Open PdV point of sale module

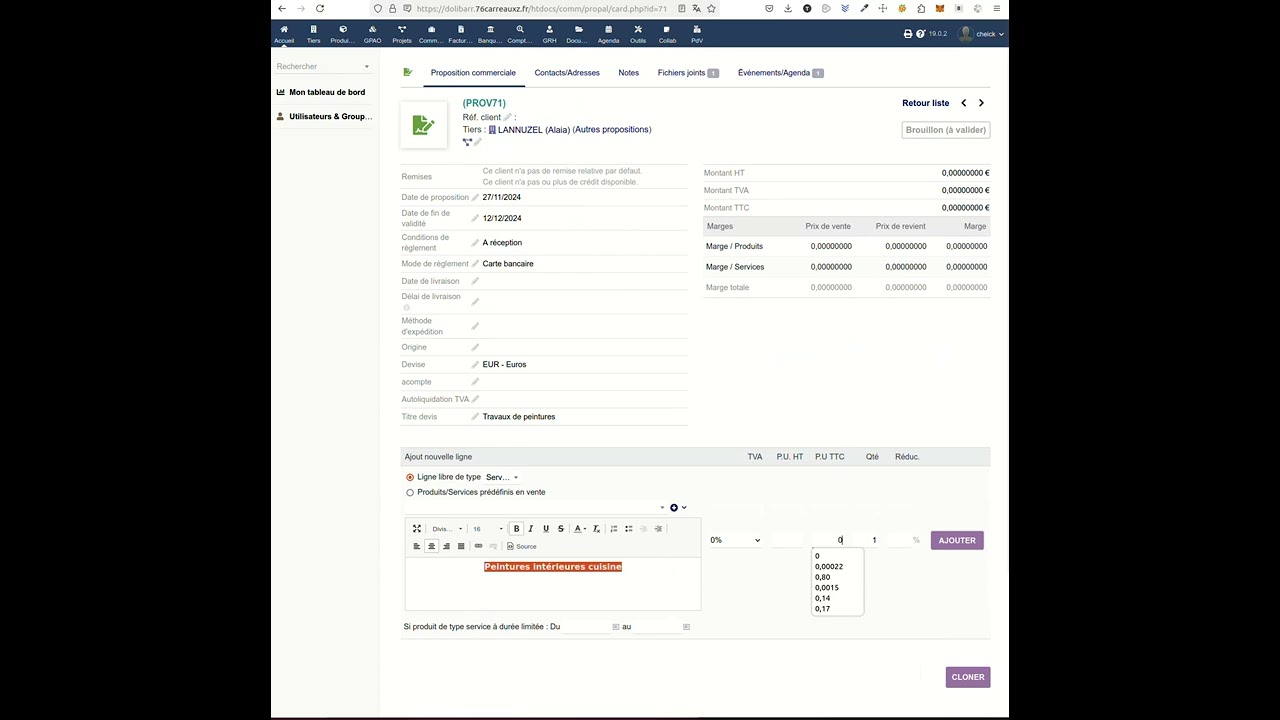(x=697, y=34)
